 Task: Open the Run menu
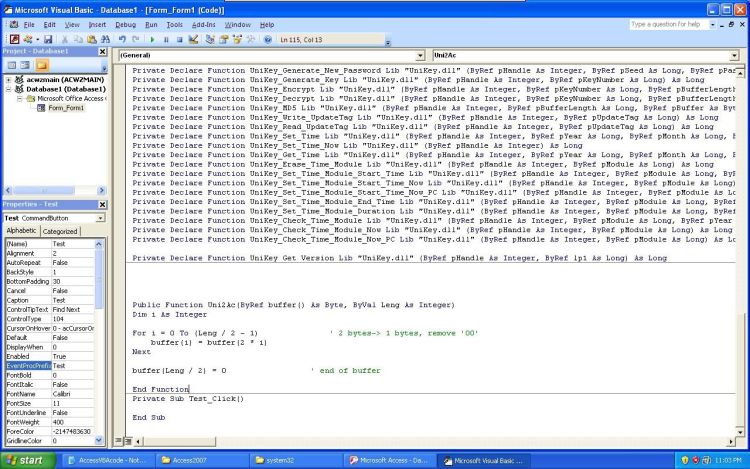coord(151,24)
